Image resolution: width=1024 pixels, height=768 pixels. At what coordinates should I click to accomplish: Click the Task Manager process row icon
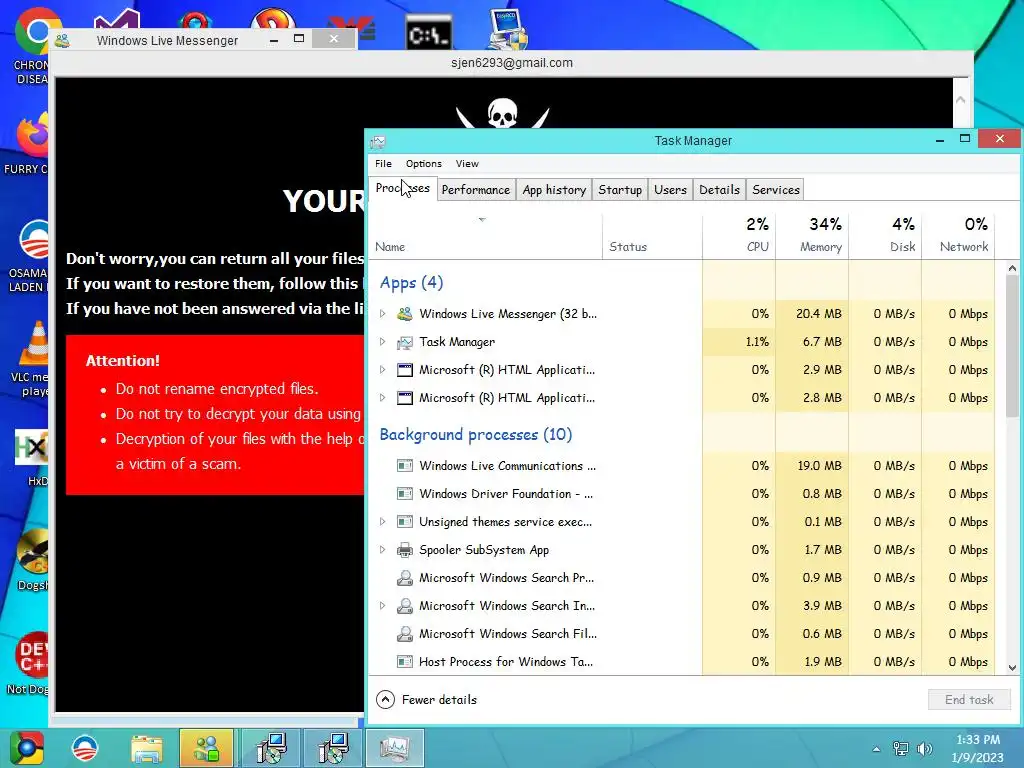pyautogui.click(x=405, y=342)
